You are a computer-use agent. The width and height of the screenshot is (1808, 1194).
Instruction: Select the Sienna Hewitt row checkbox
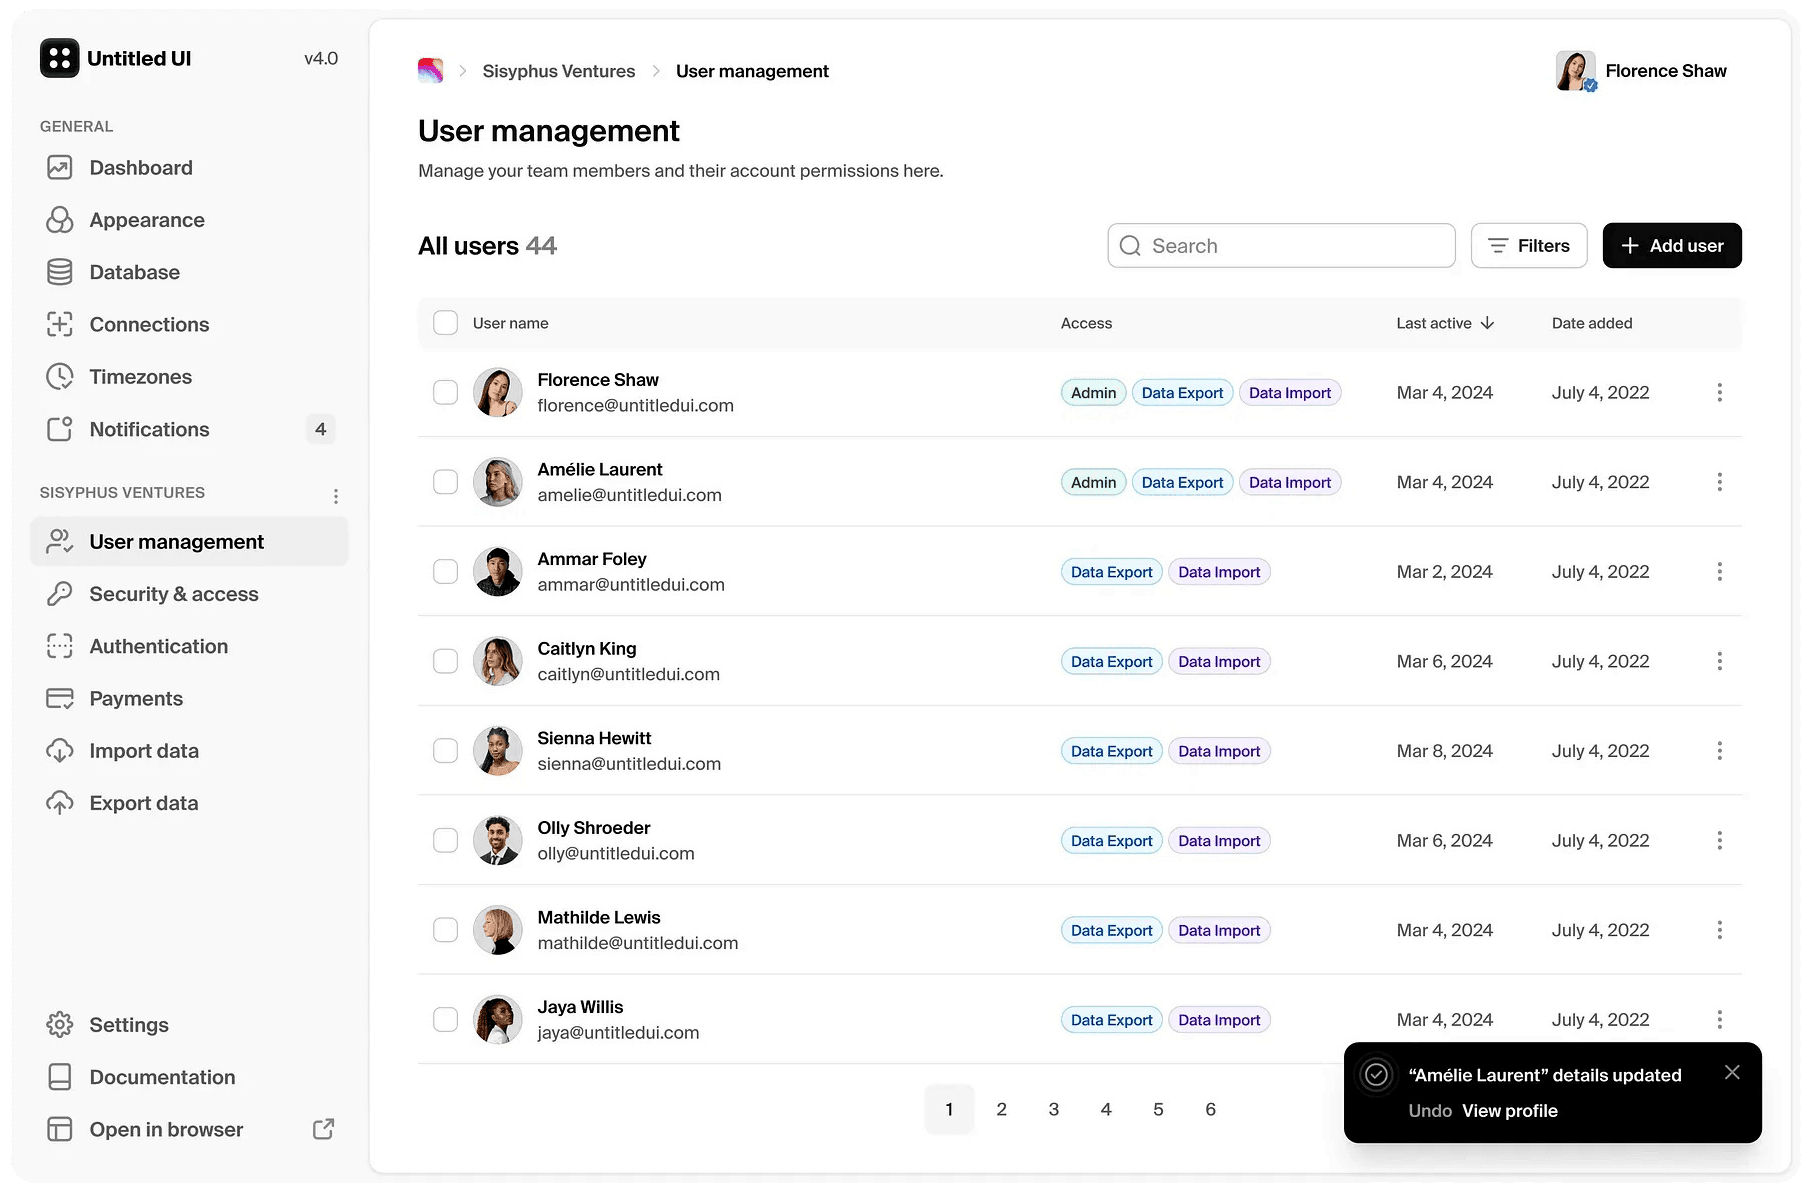click(446, 751)
